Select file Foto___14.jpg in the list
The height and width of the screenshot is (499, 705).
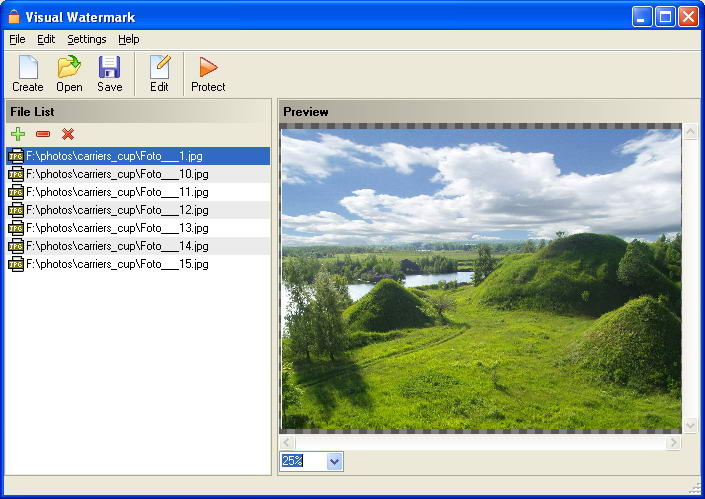tap(138, 246)
